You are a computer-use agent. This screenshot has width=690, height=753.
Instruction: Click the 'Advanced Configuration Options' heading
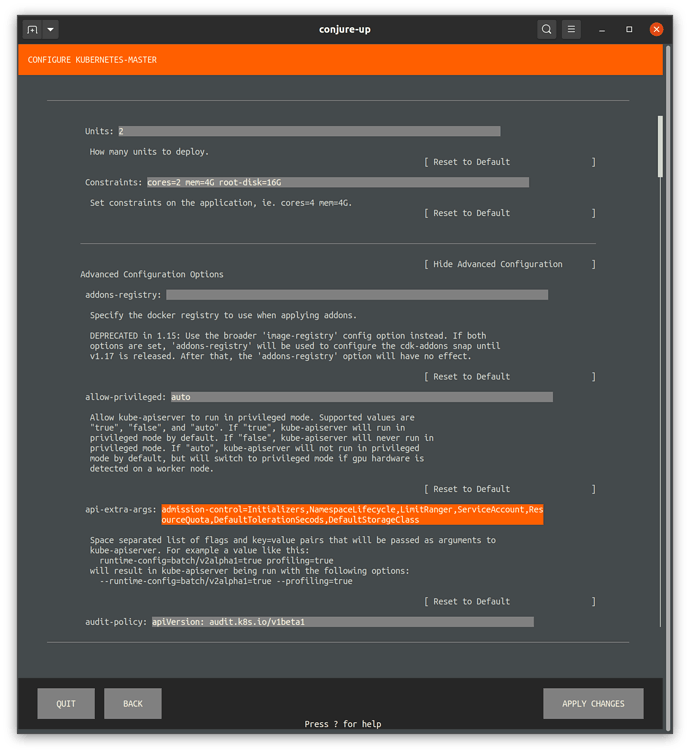[152, 274]
